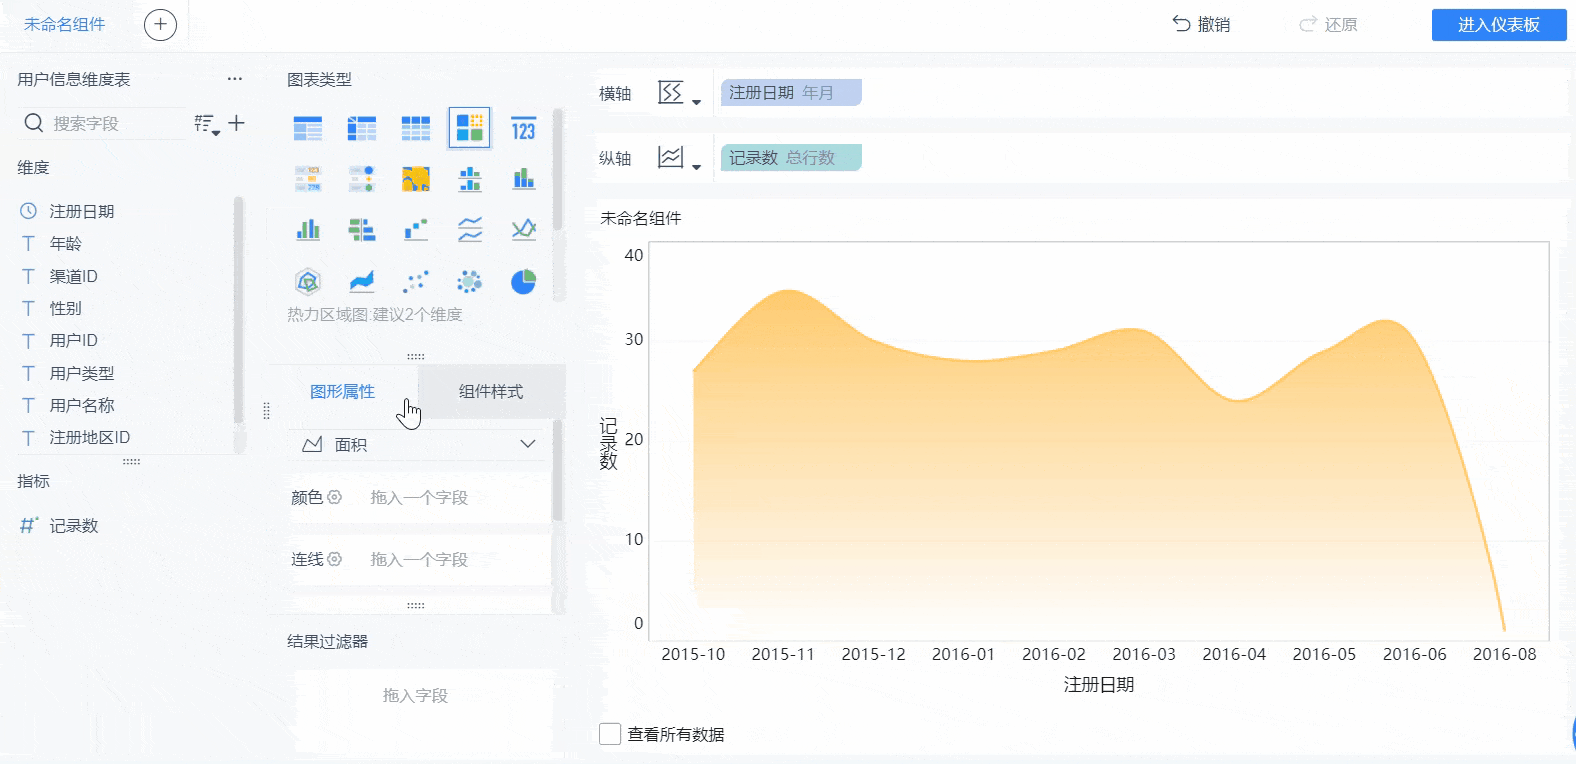The width and height of the screenshot is (1576, 764).
Task: Open the 纵轴 axis settings dropdown icon
Action: 679,158
